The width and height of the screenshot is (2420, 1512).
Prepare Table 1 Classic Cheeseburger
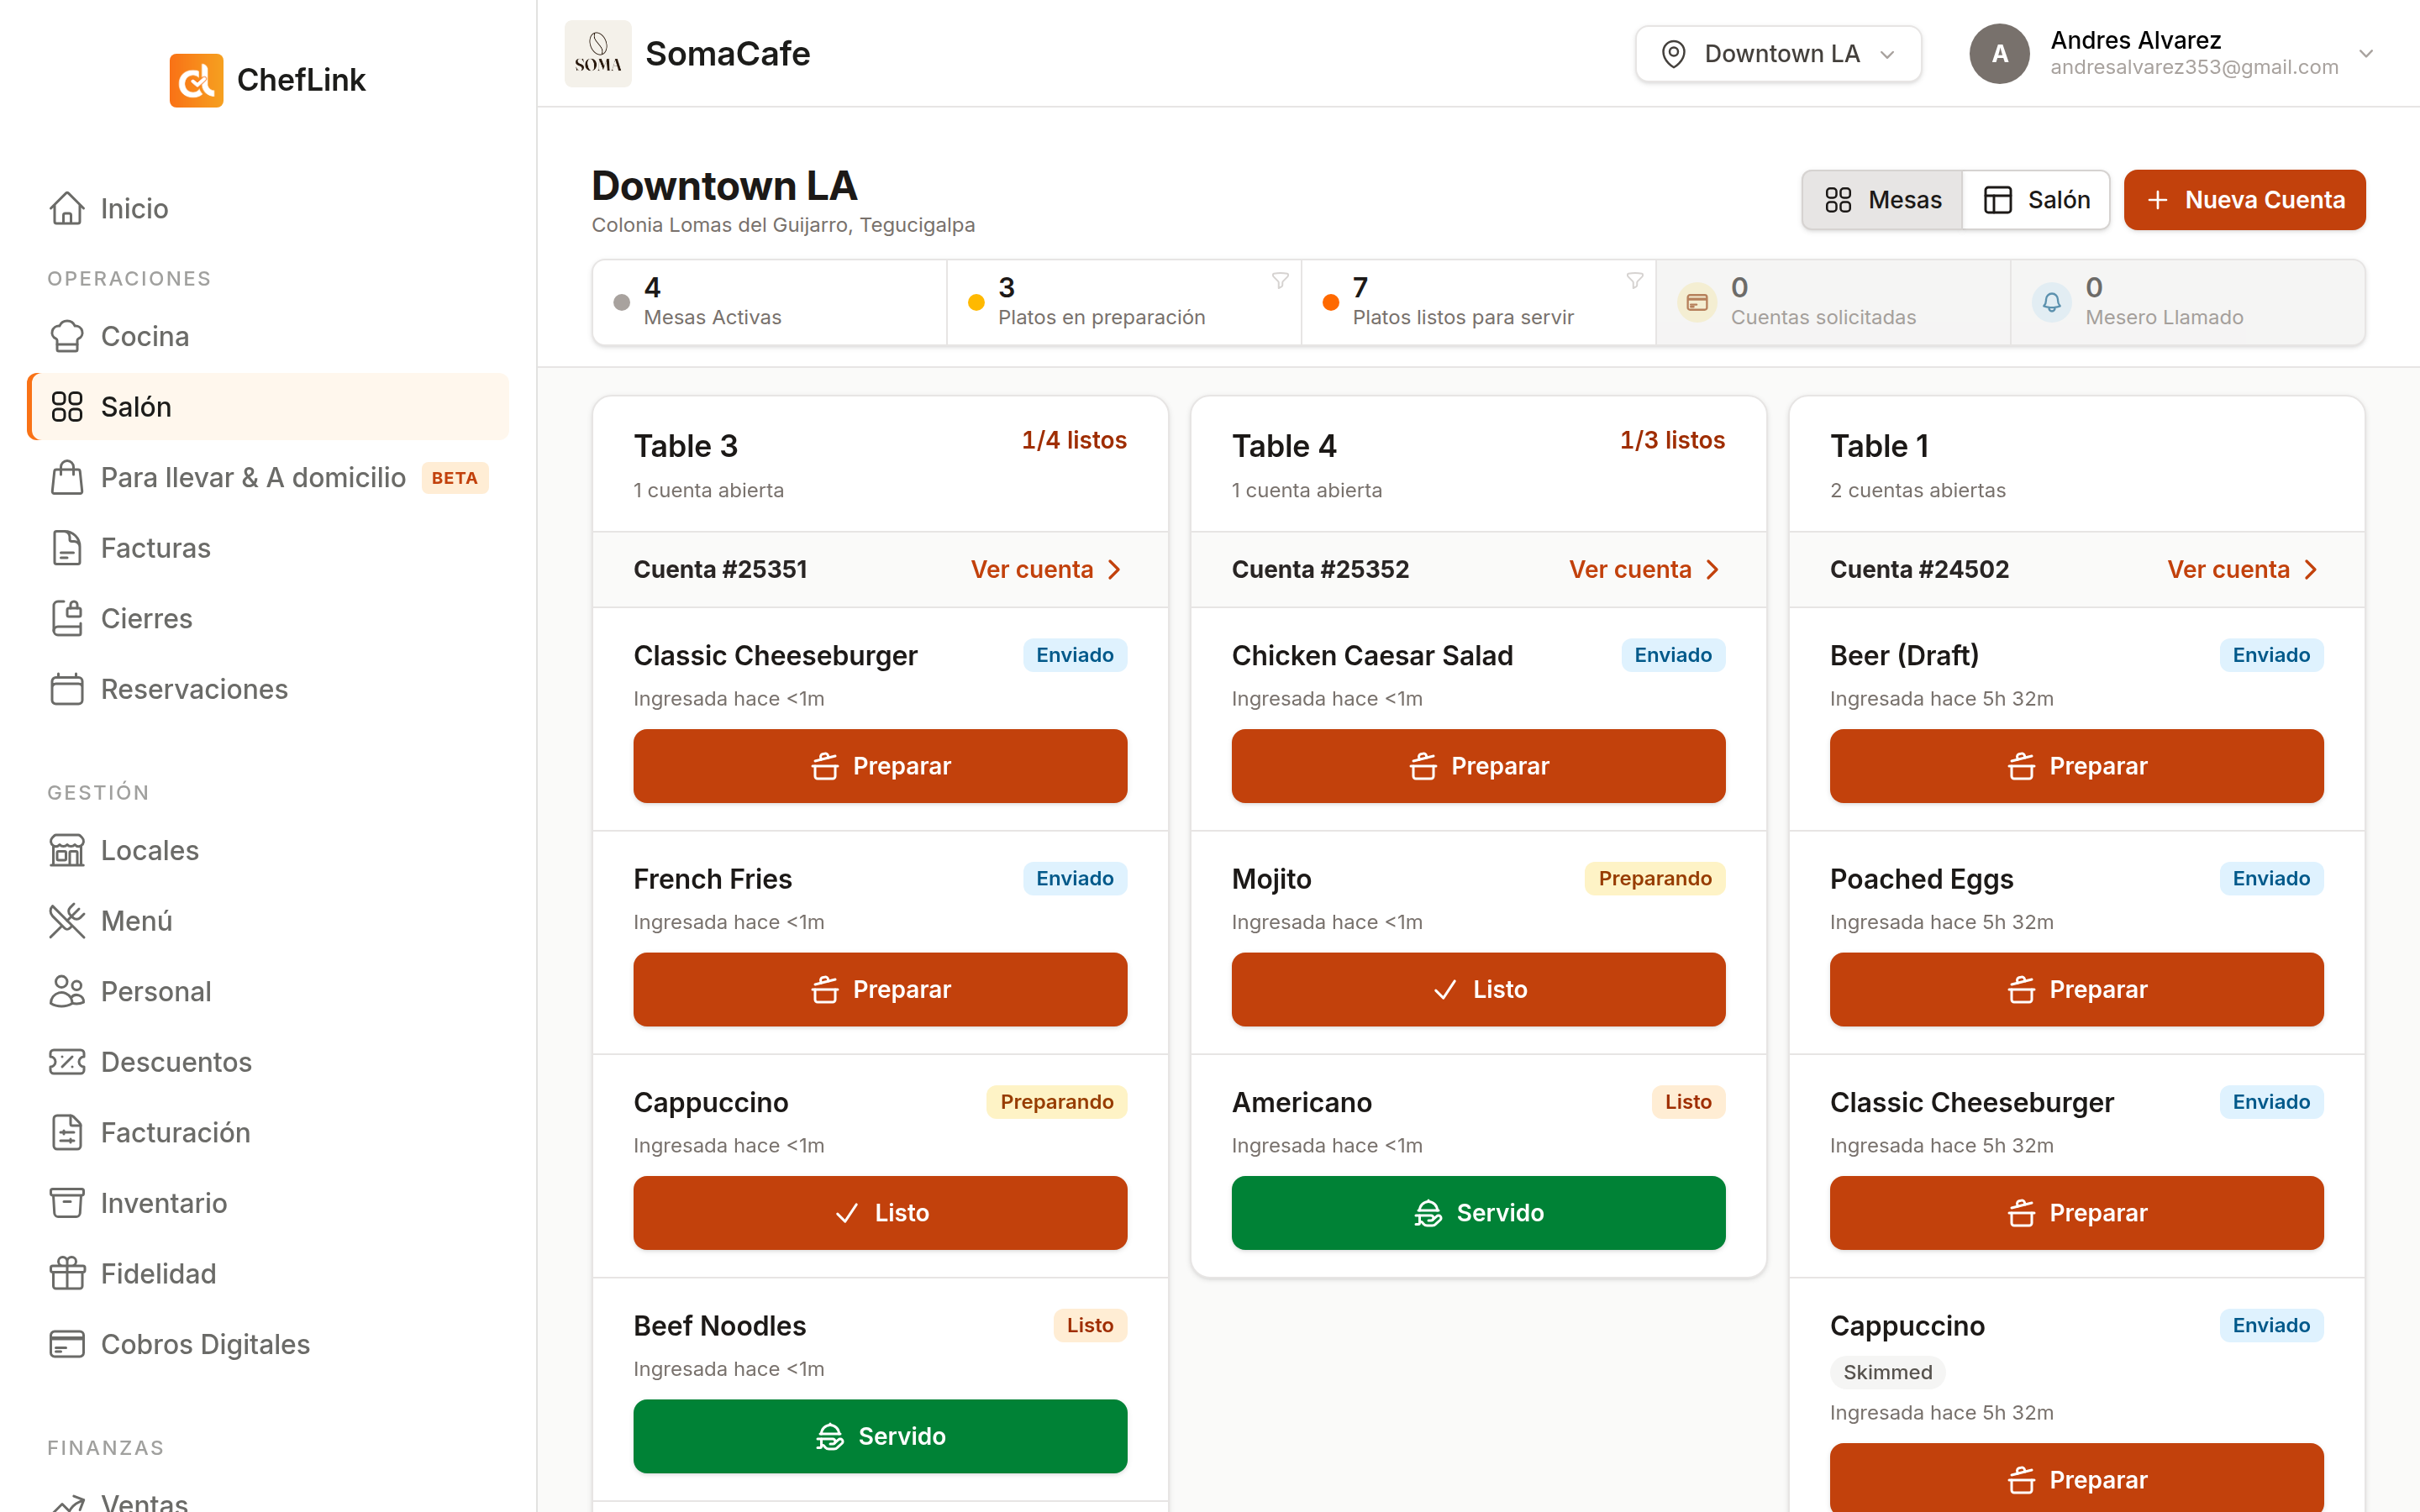click(2077, 1213)
